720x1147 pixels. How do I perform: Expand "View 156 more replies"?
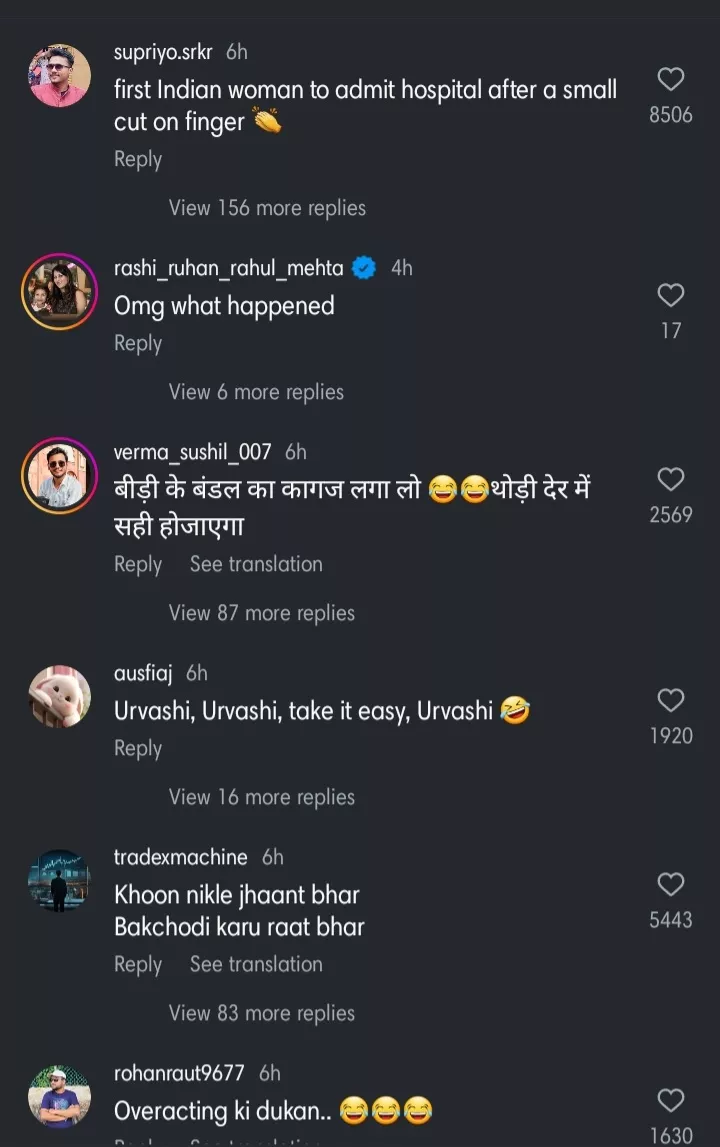(267, 208)
